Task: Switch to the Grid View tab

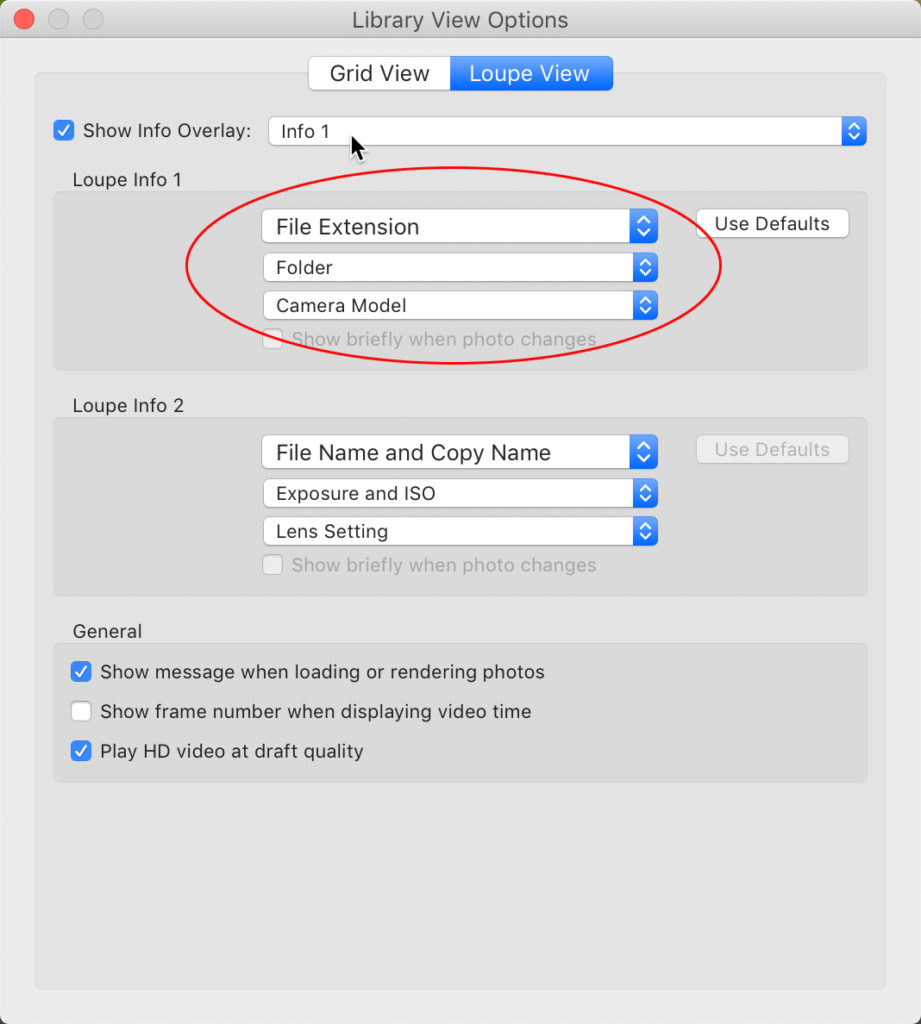Action: 379,74
